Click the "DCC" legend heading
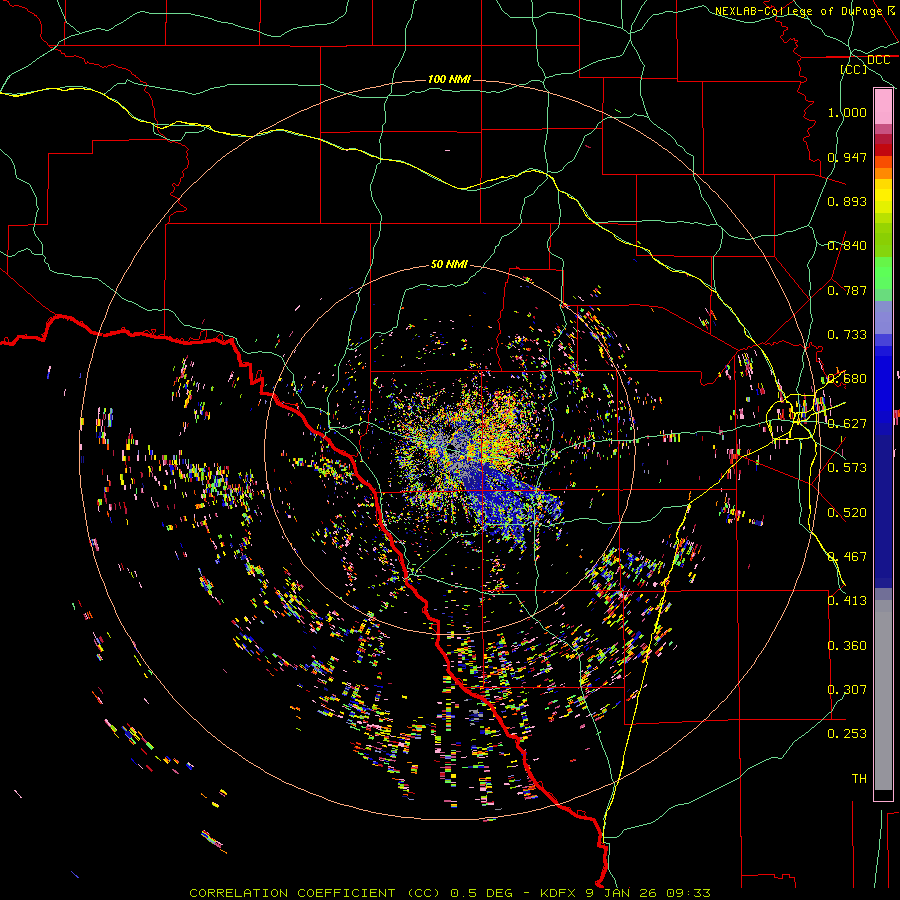 (x=878, y=60)
